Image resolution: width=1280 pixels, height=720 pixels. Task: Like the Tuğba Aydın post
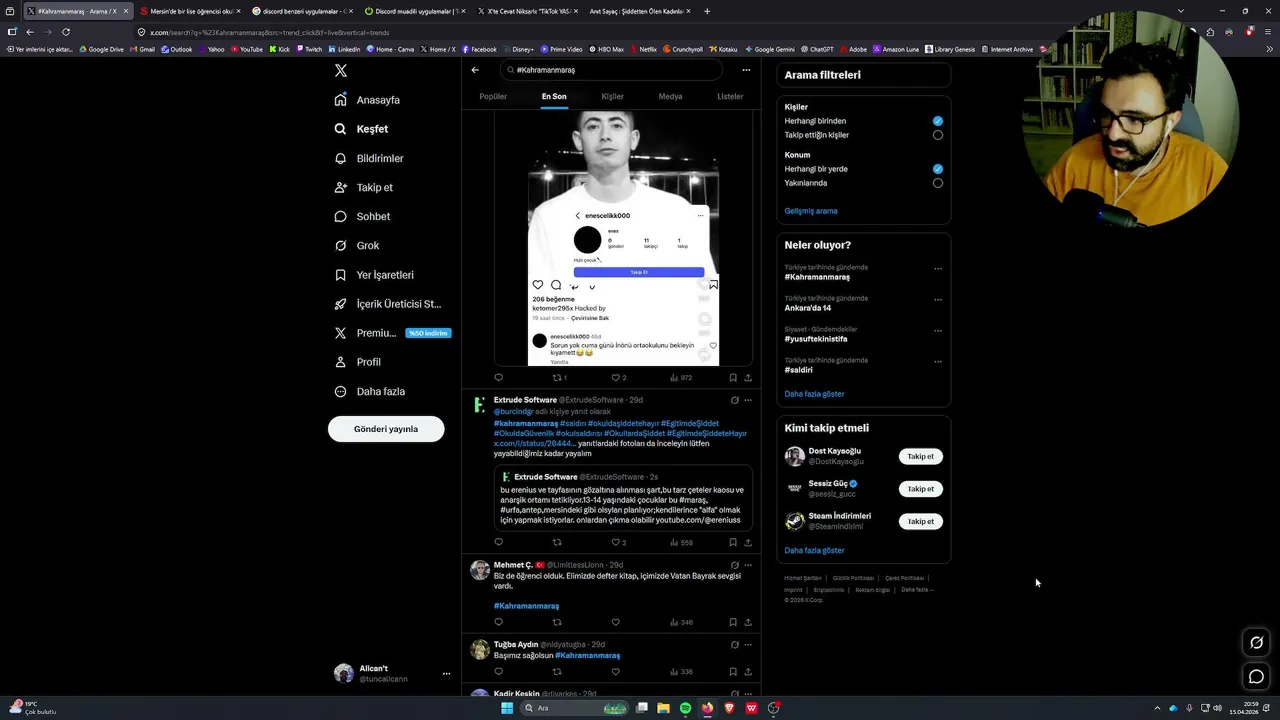click(x=615, y=671)
